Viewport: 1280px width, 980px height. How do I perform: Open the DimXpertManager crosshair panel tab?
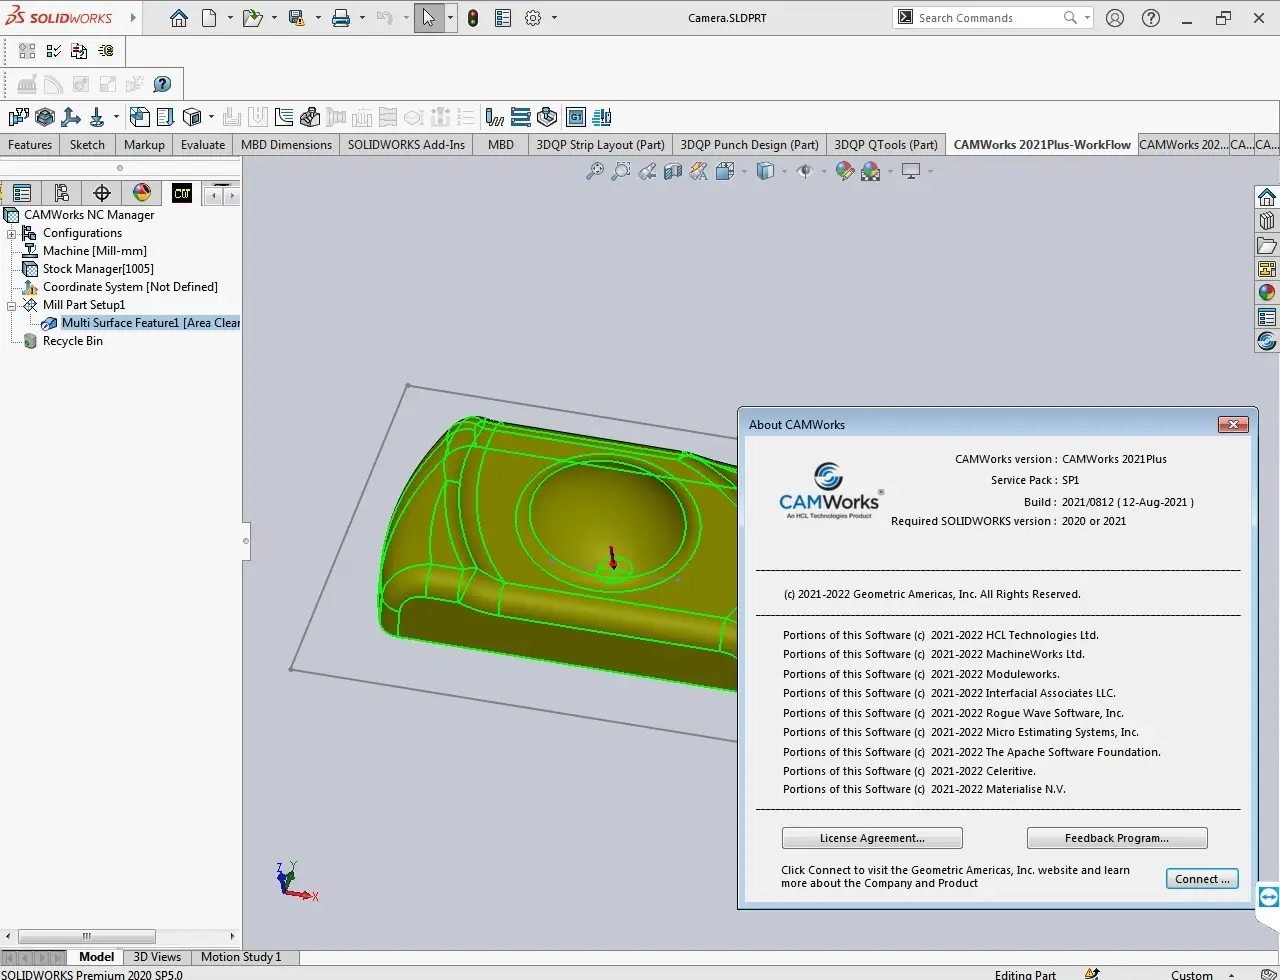(x=101, y=193)
